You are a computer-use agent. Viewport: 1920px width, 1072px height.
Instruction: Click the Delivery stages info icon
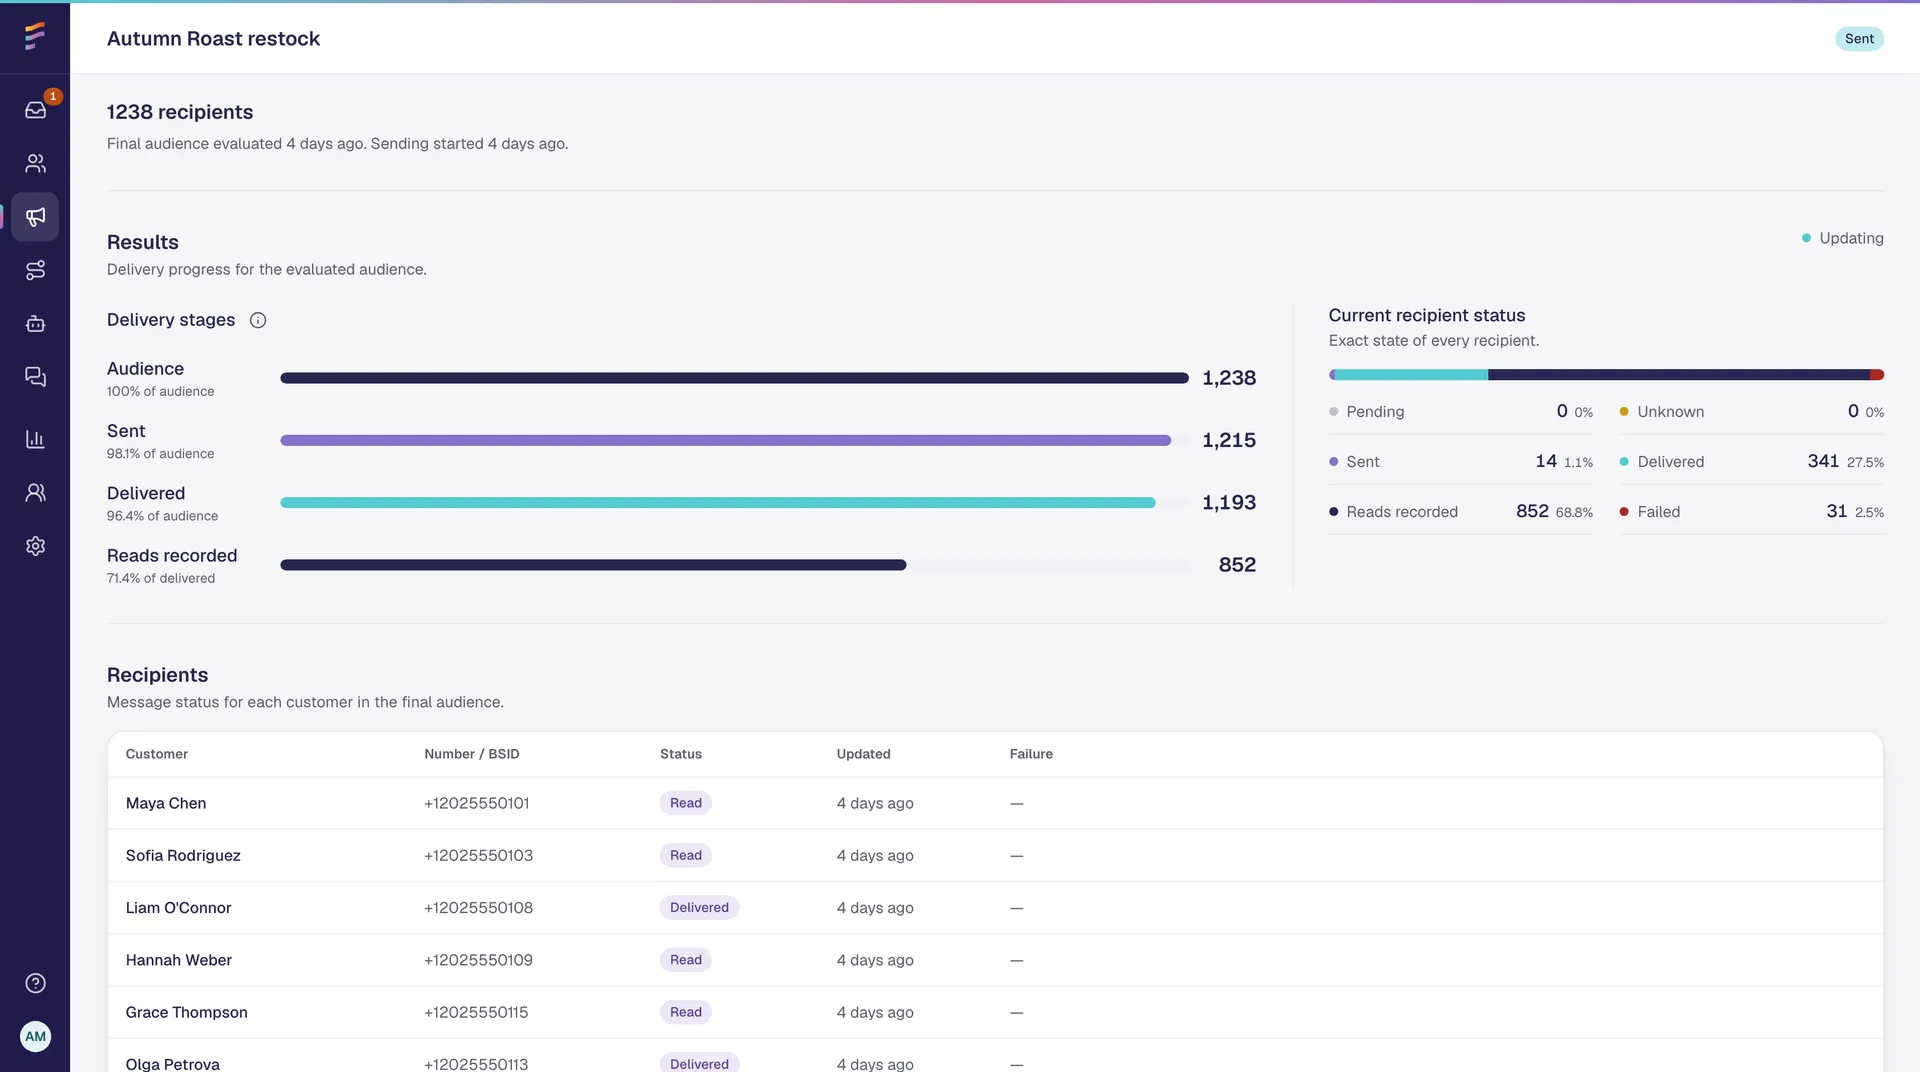pyautogui.click(x=258, y=320)
